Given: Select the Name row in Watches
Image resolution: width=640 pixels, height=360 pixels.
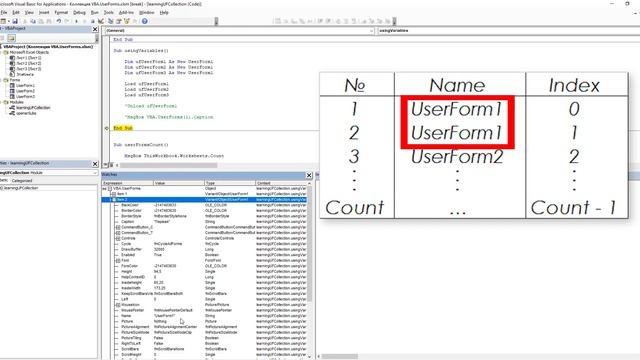Looking at the screenshot, I should coord(204,316).
